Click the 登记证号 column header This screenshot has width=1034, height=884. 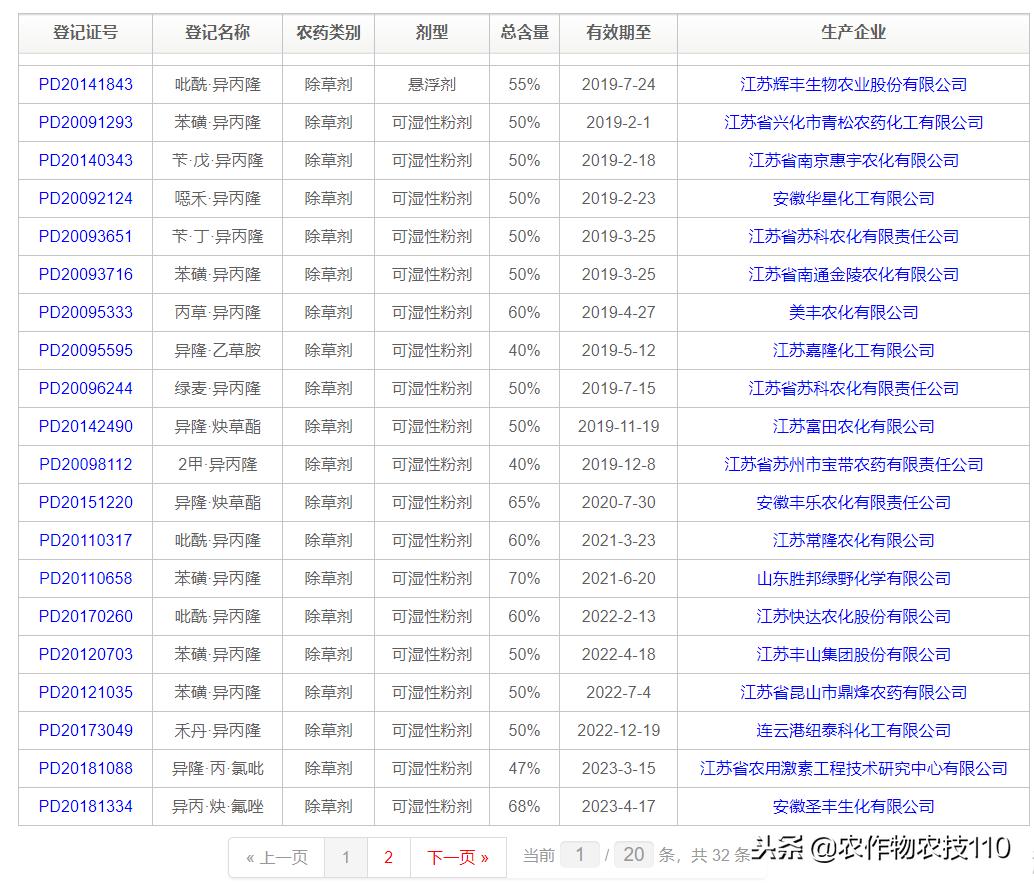tap(86, 32)
